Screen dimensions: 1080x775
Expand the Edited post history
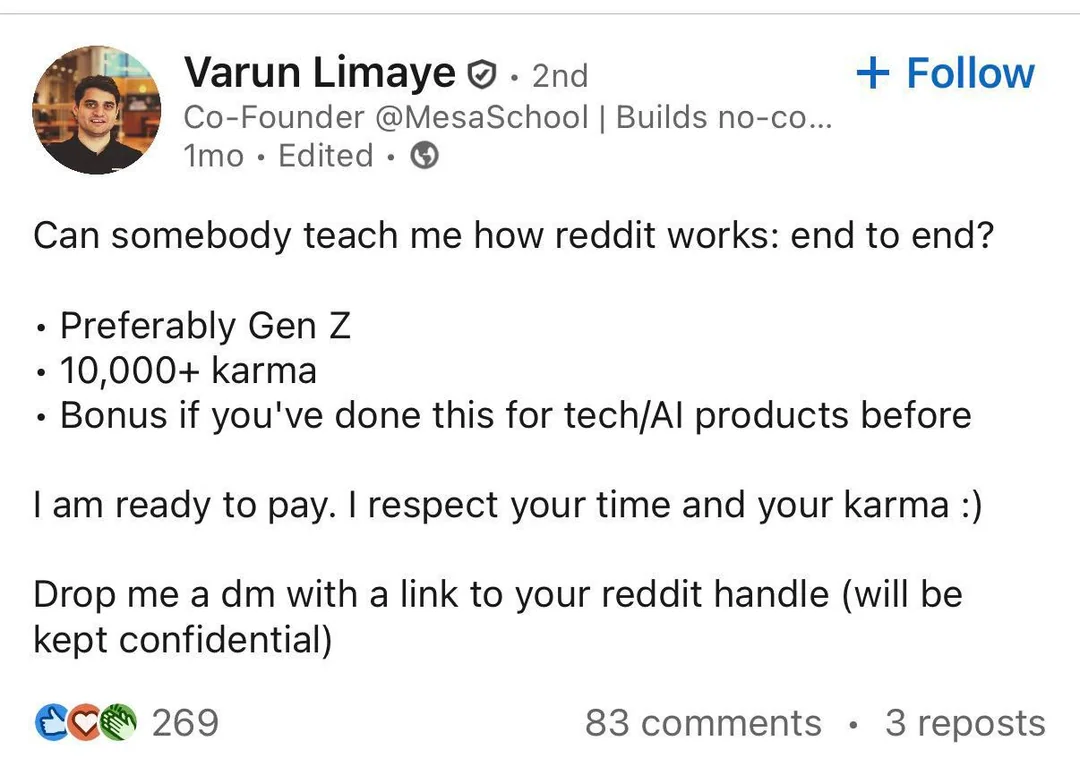tap(325, 155)
